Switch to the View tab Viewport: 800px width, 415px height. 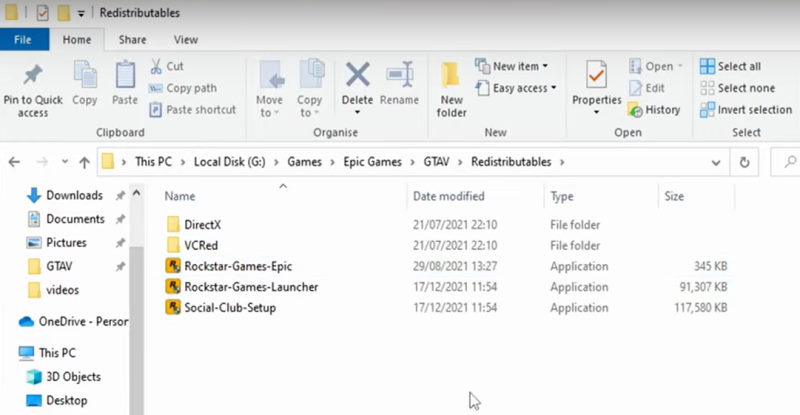click(186, 39)
